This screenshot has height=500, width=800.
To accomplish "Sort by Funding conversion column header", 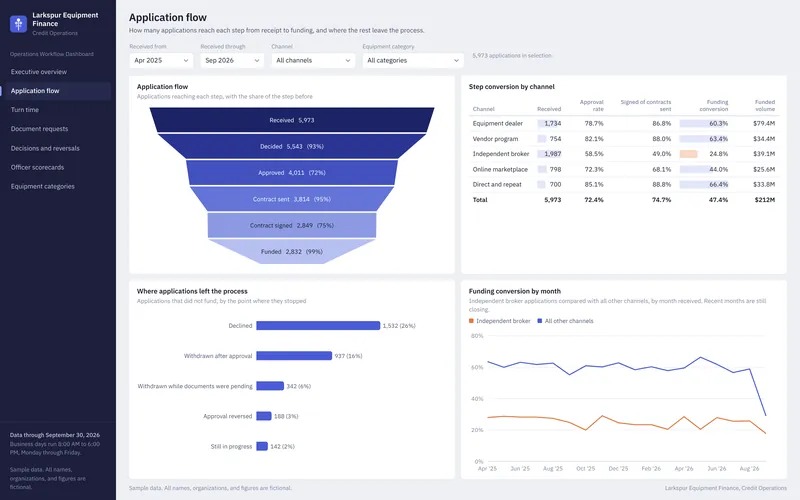I will point(714,105).
